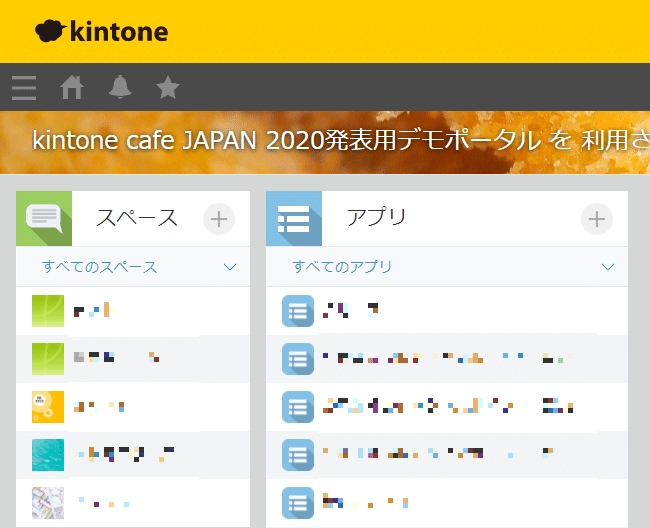Open the second green space thumbnail
The image size is (650, 528).
tap(48, 359)
